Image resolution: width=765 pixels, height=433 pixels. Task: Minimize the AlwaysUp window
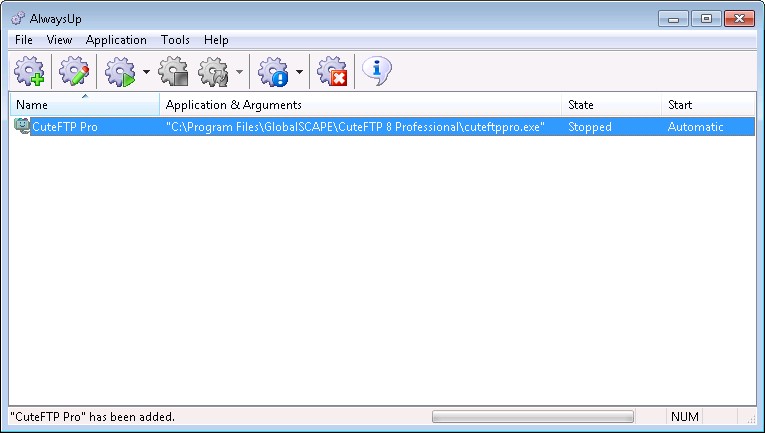click(x=674, y=19)
